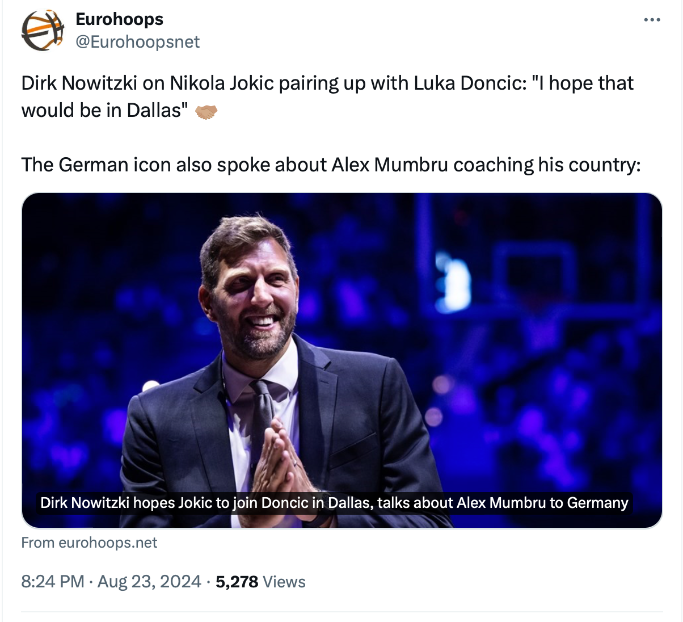
Task: Click the 5,278 view count number
Action: [237, 581]
